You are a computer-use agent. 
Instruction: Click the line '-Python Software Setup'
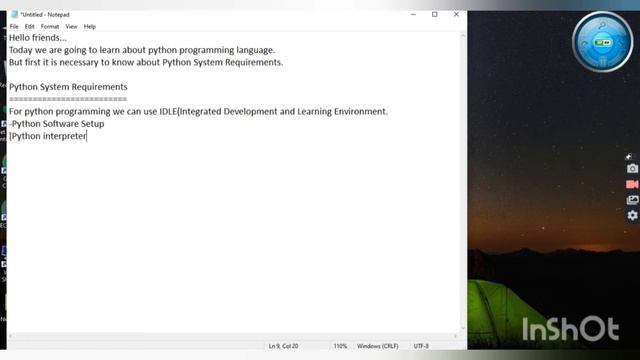(57, 124)
